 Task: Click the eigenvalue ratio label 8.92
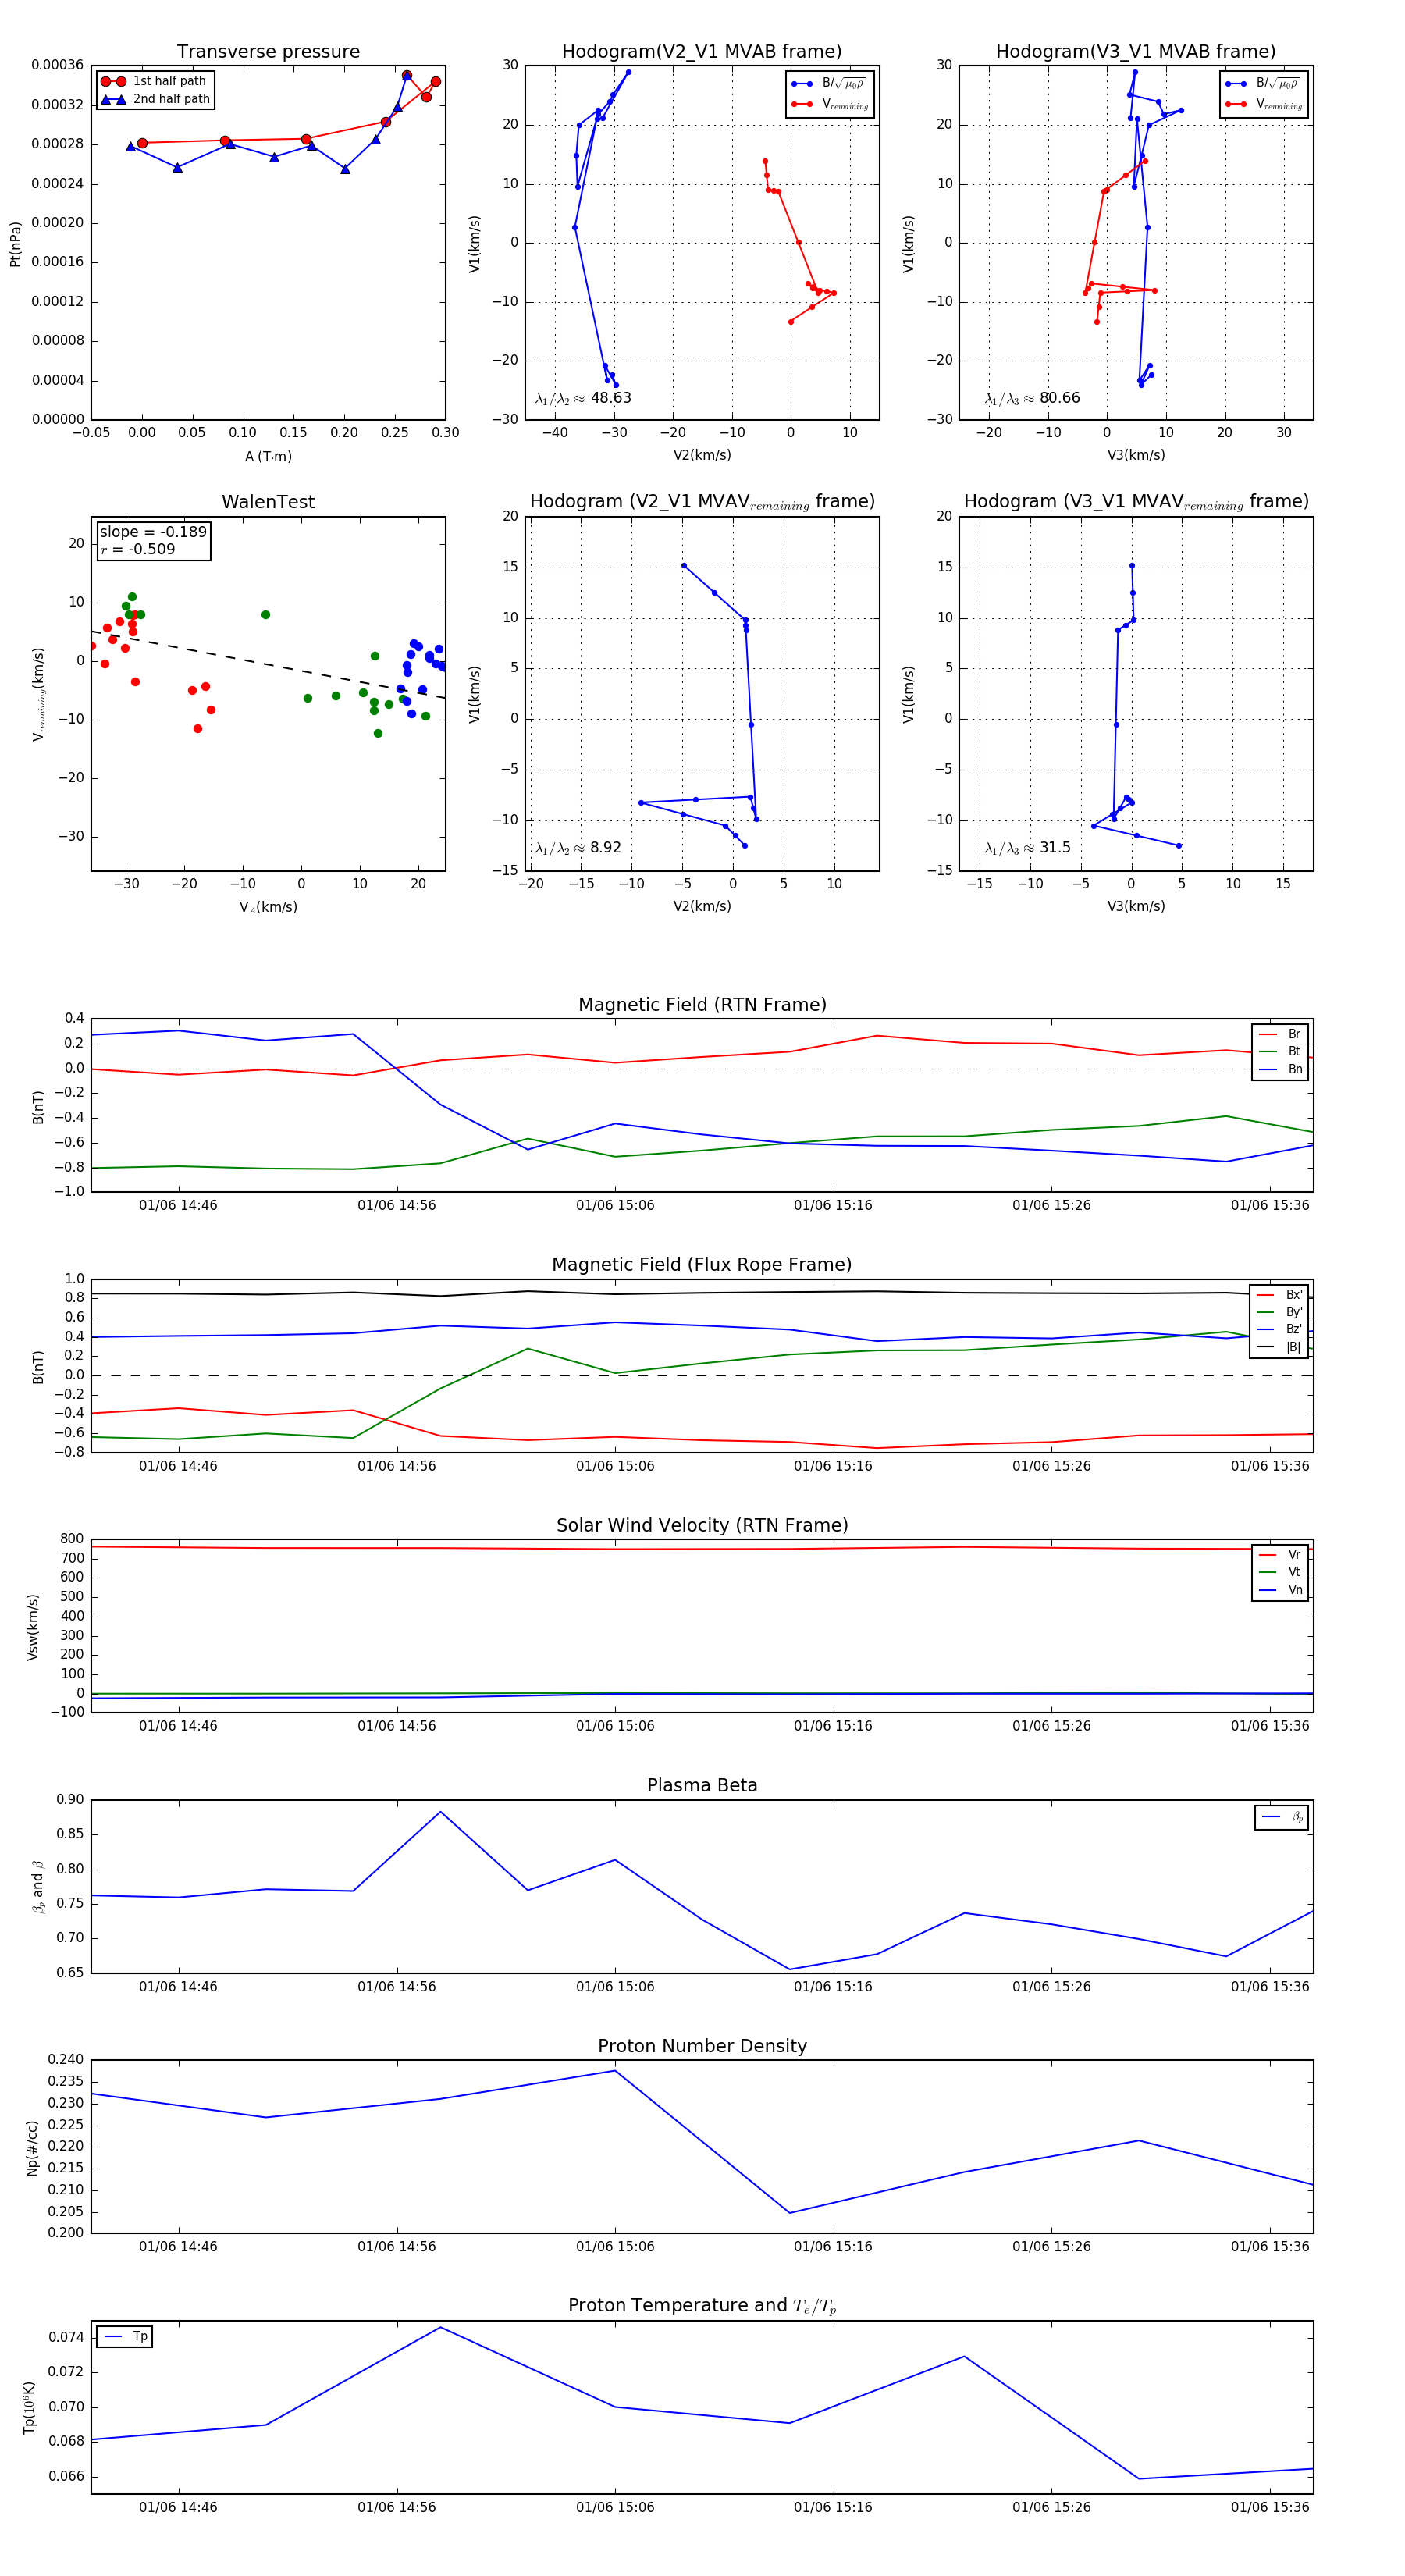tap(578, 848)
